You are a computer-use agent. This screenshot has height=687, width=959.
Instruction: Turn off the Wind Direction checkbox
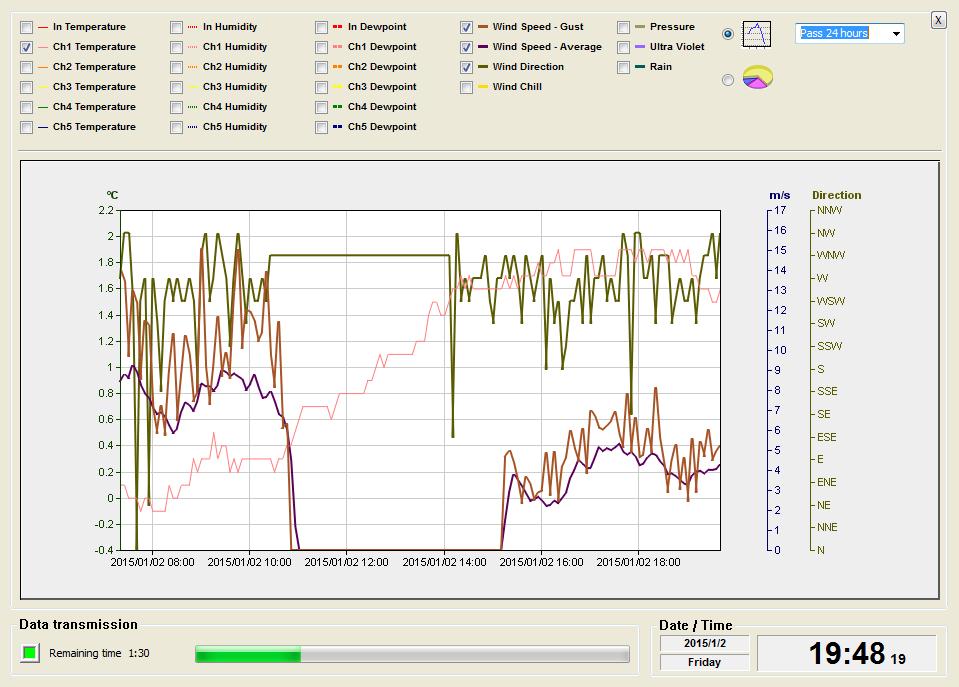(467, 67)
